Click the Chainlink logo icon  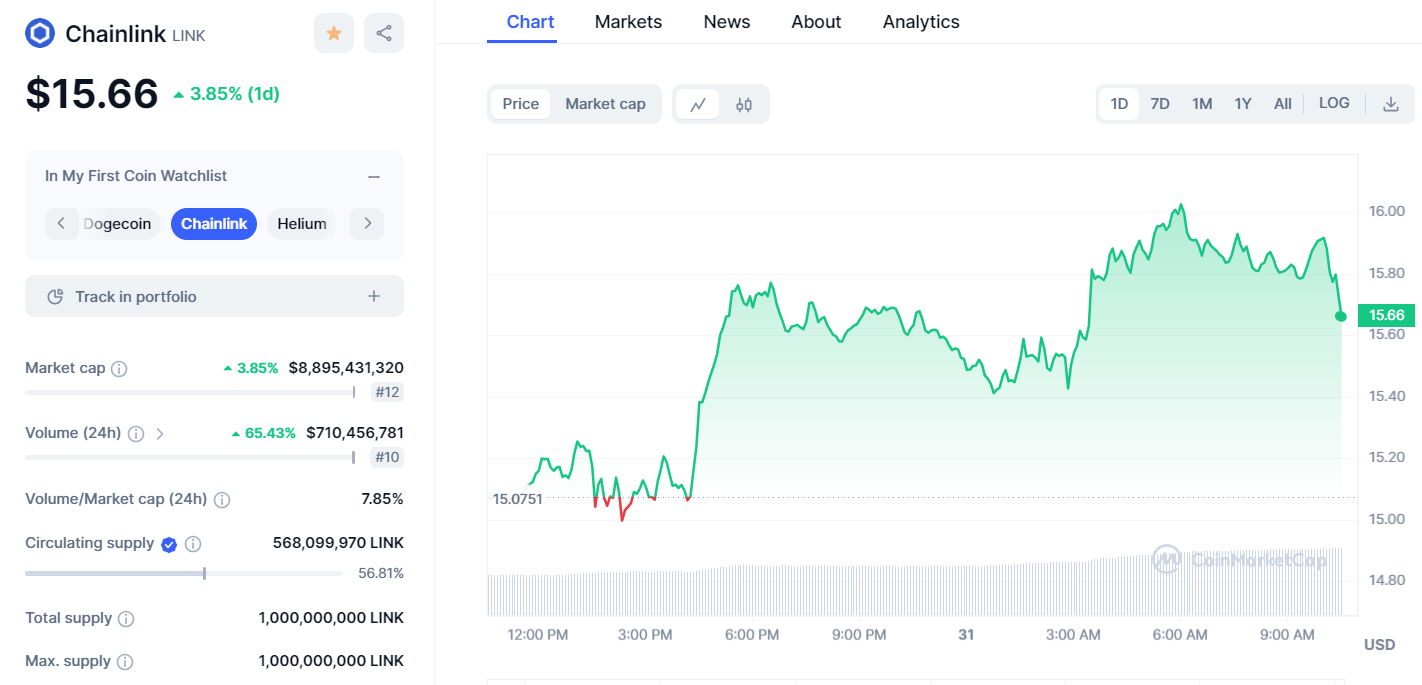pyautogui.click(x=40, y=33)
